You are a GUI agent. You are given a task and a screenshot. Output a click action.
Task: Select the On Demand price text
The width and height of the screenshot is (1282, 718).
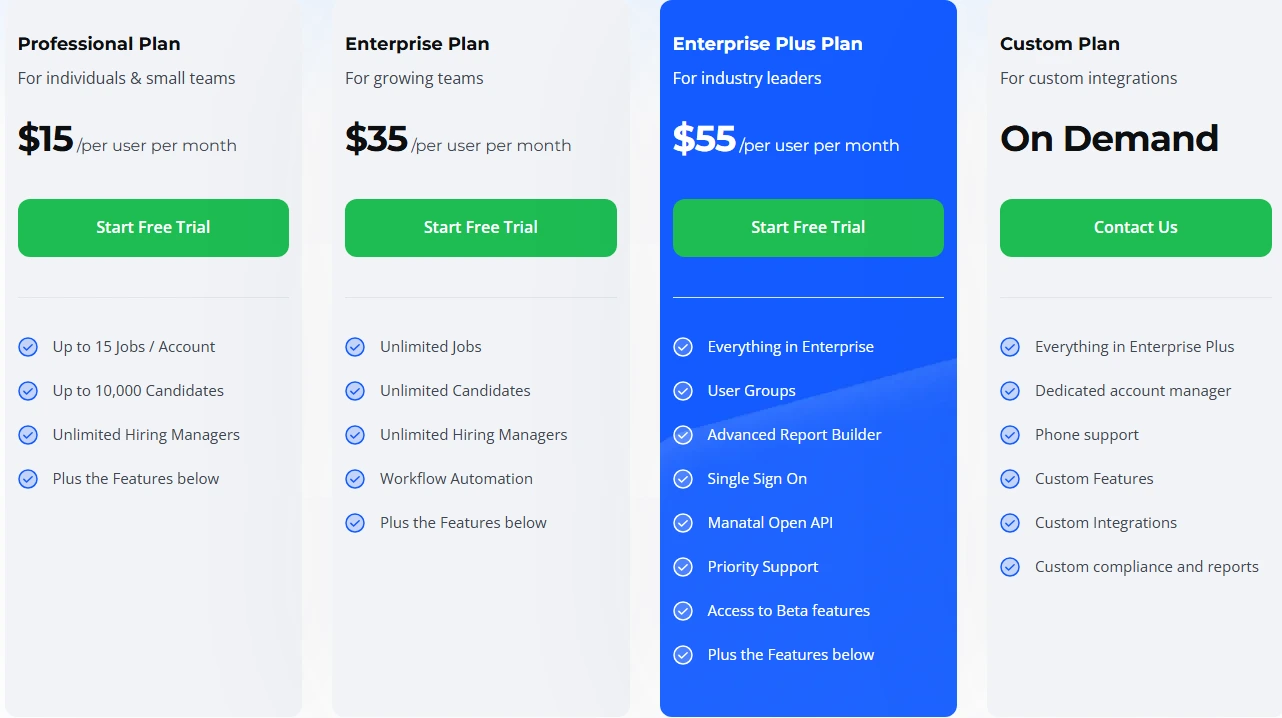(x=1108, y=138)
